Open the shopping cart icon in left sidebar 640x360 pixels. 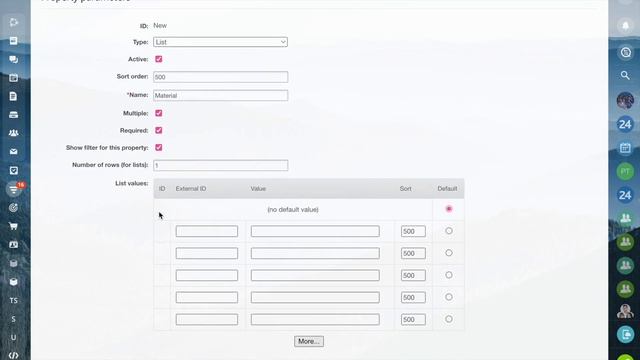click(x=13, y=226)
